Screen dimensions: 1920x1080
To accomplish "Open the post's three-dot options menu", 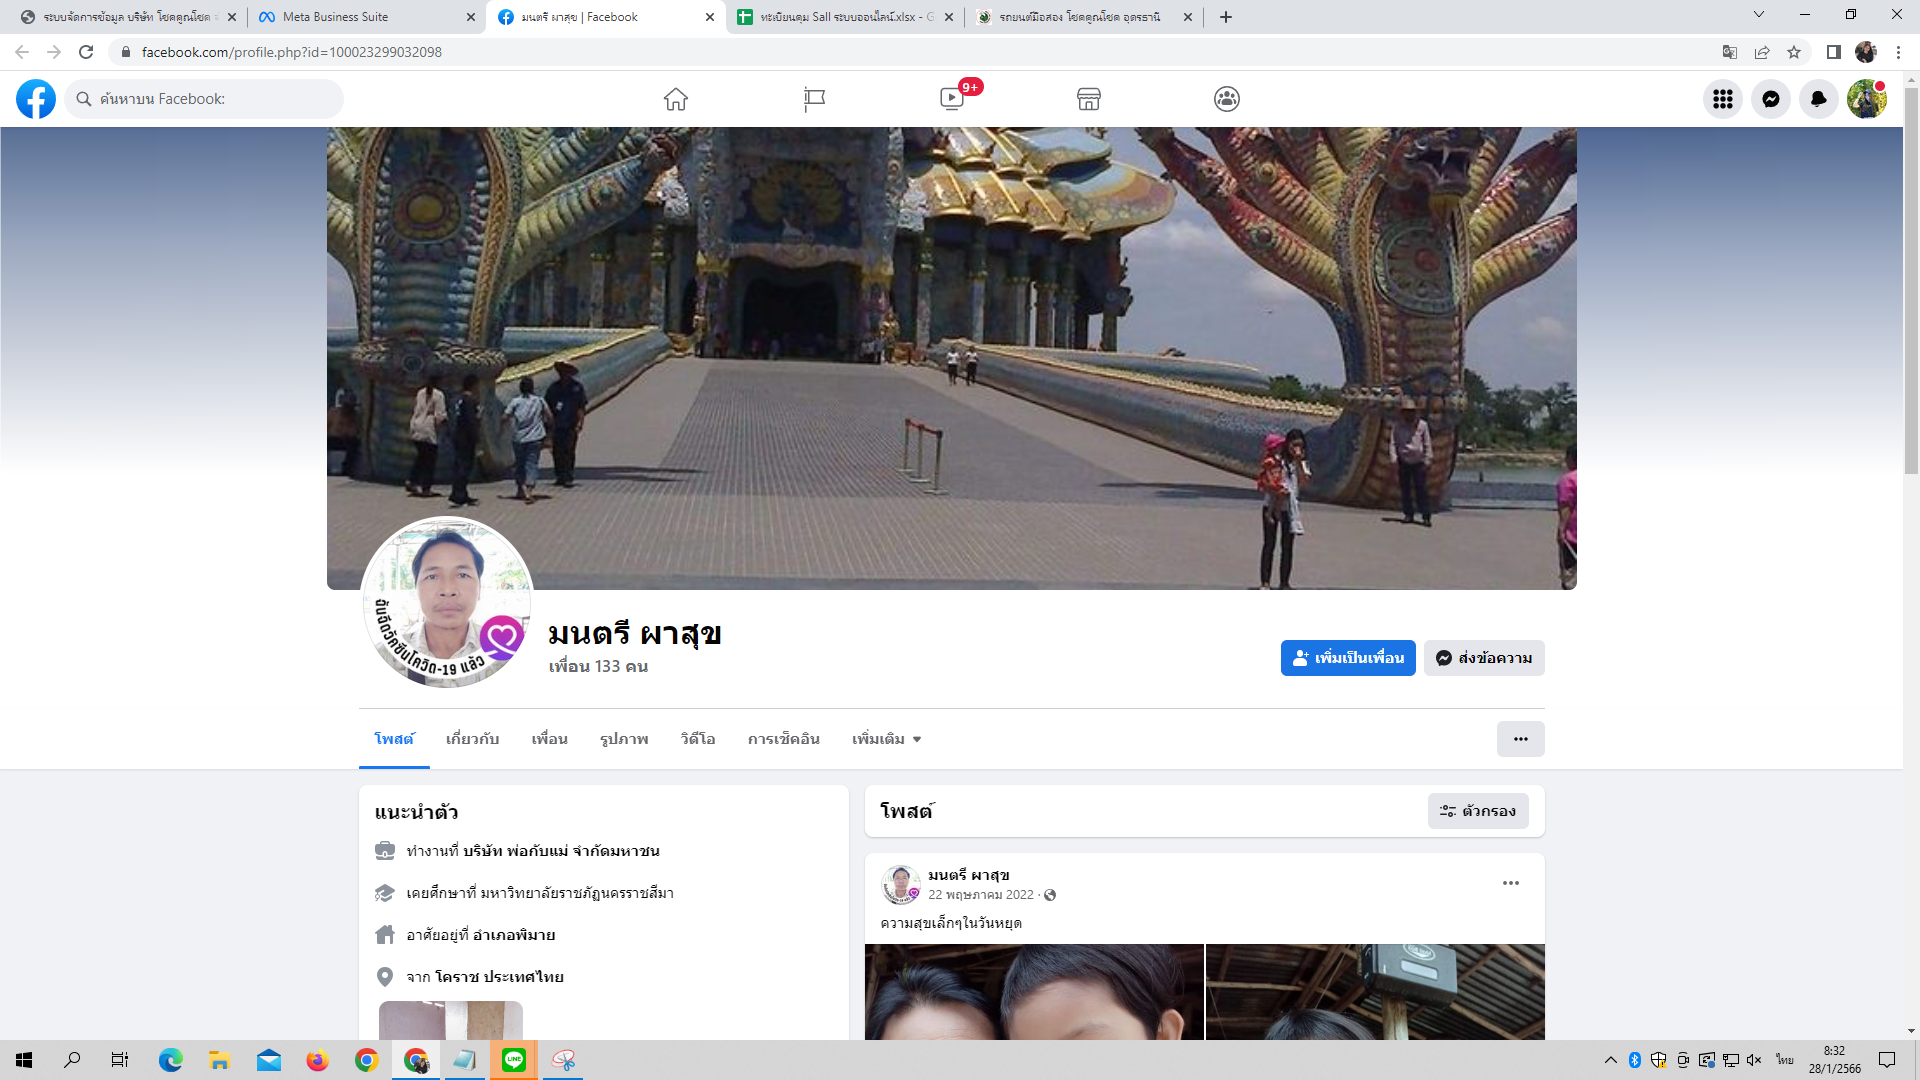I will 1510,883.
